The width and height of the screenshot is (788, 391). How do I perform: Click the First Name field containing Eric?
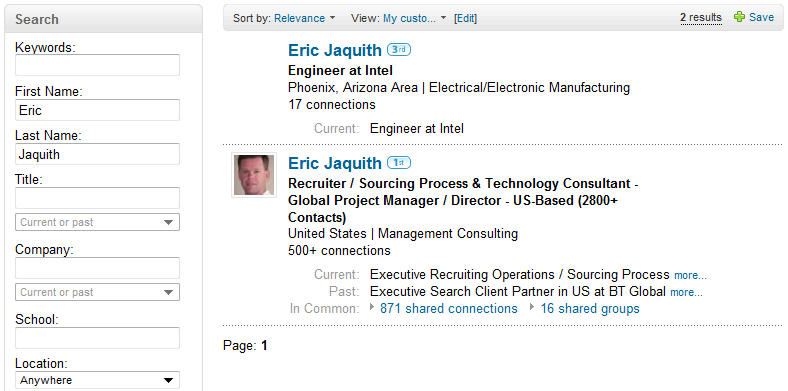click(97, 110)
